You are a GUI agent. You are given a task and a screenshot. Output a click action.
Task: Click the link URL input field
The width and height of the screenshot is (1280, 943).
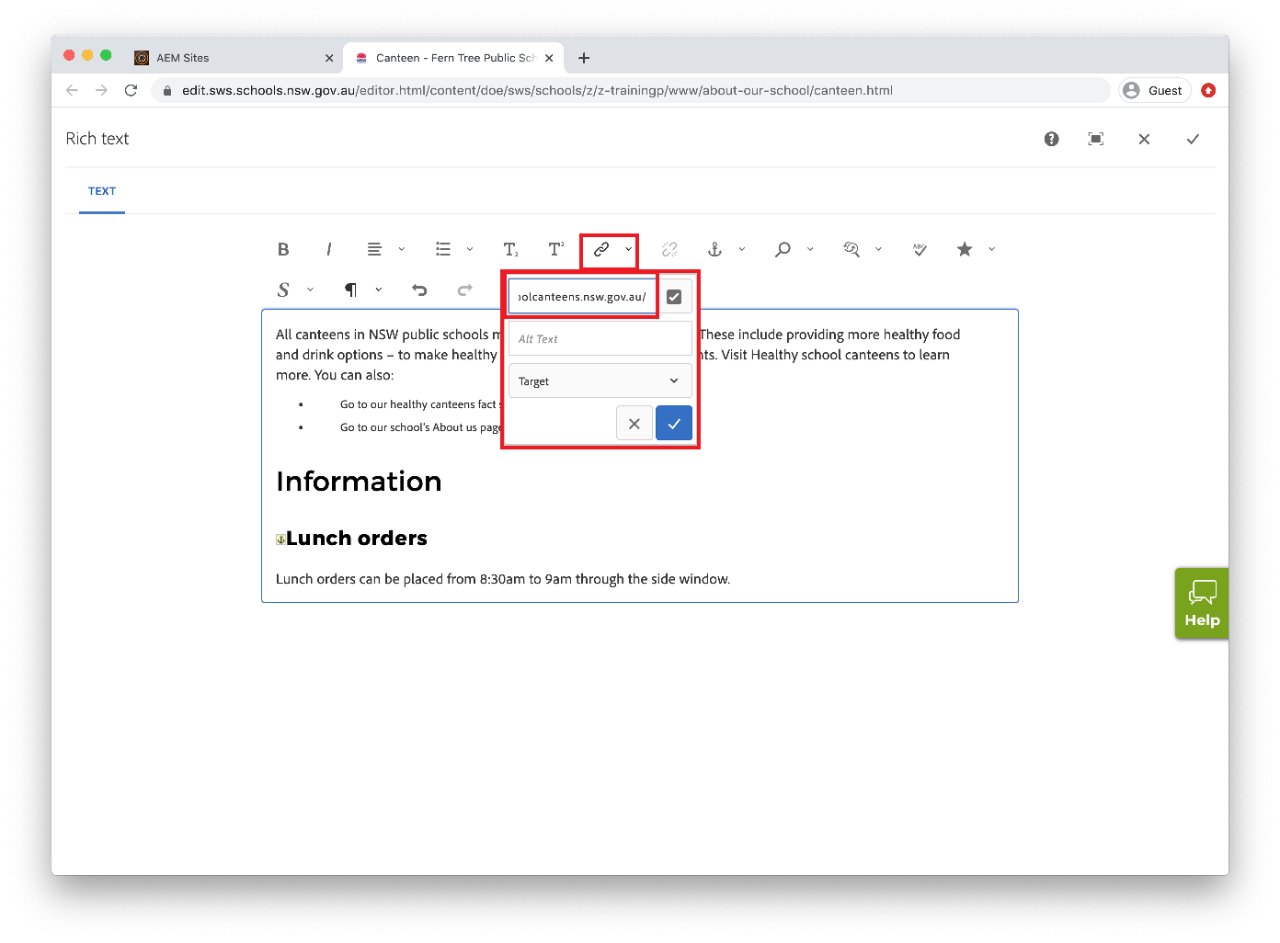[x=583, y=297]
